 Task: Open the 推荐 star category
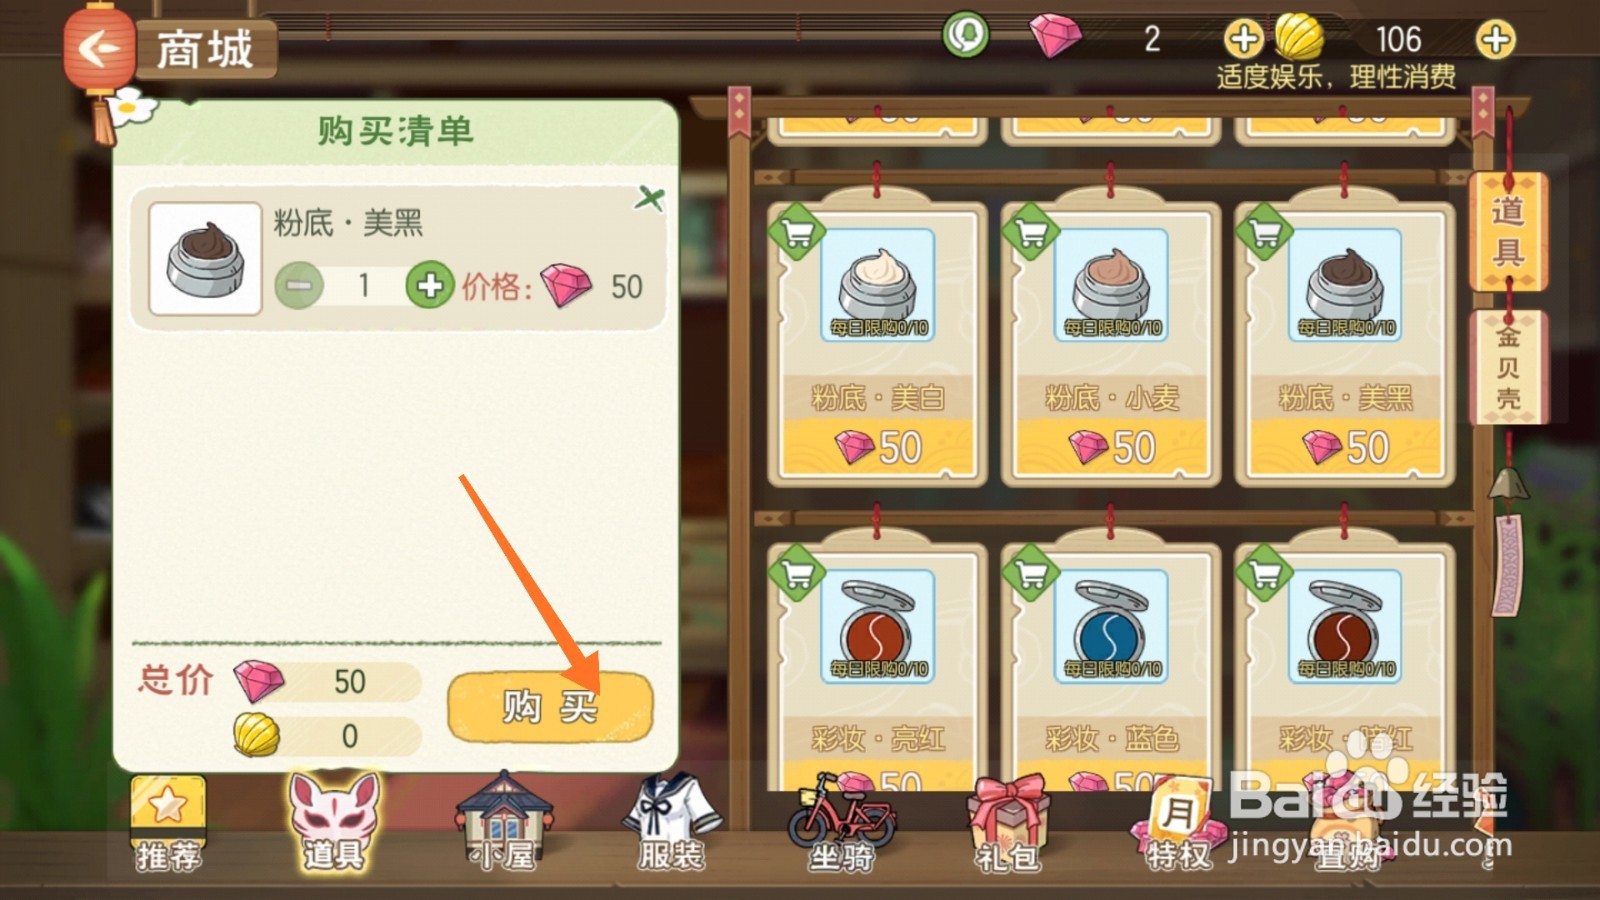(168, 824)
